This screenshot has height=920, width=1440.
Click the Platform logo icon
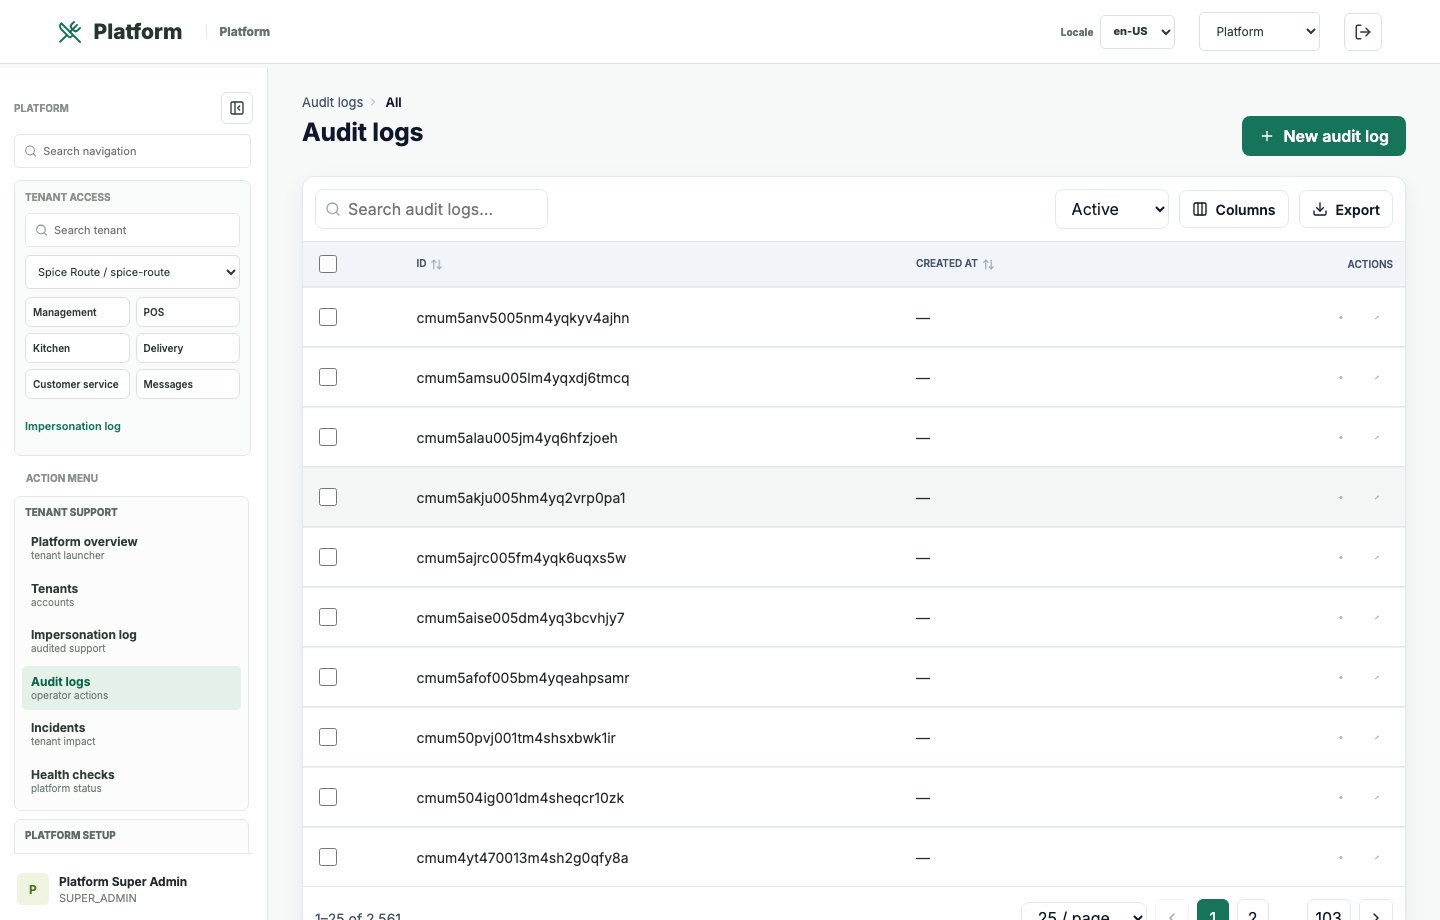point(70,32)
